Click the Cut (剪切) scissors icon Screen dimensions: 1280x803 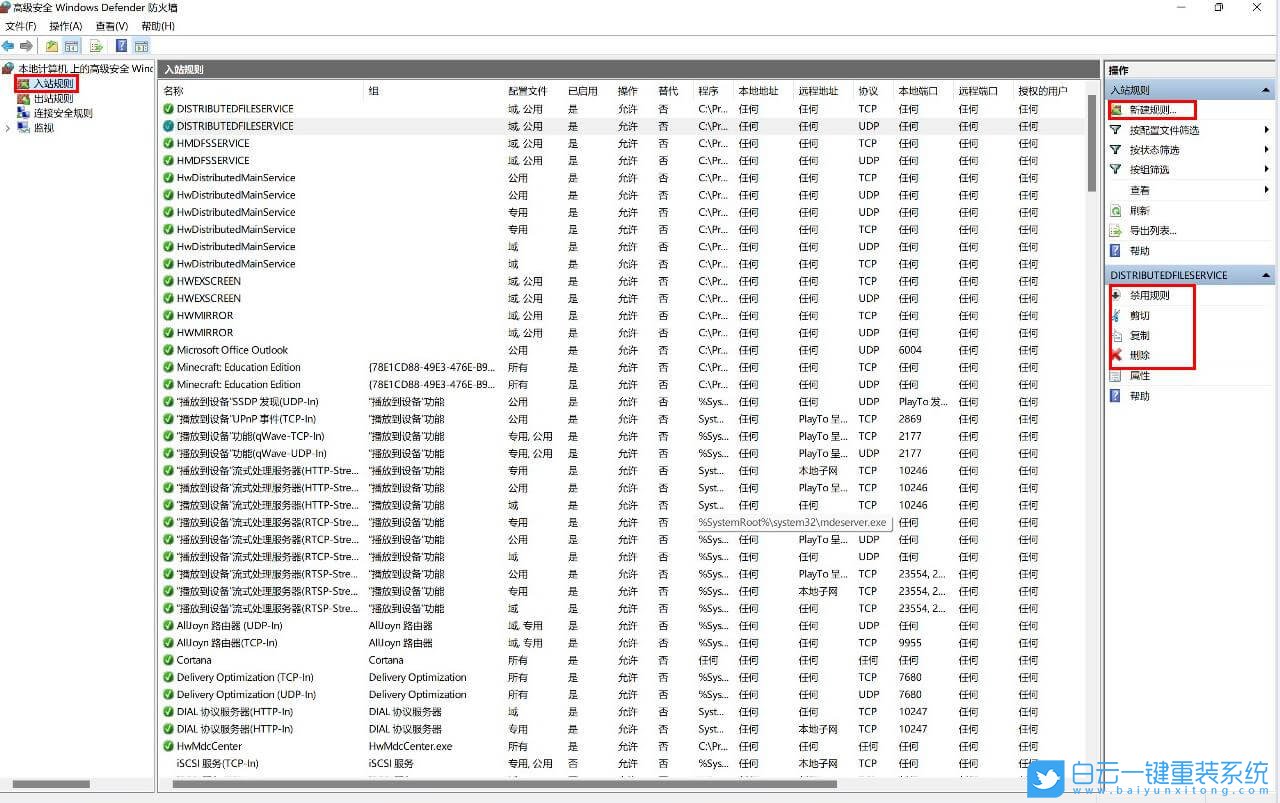point(1116,315)
